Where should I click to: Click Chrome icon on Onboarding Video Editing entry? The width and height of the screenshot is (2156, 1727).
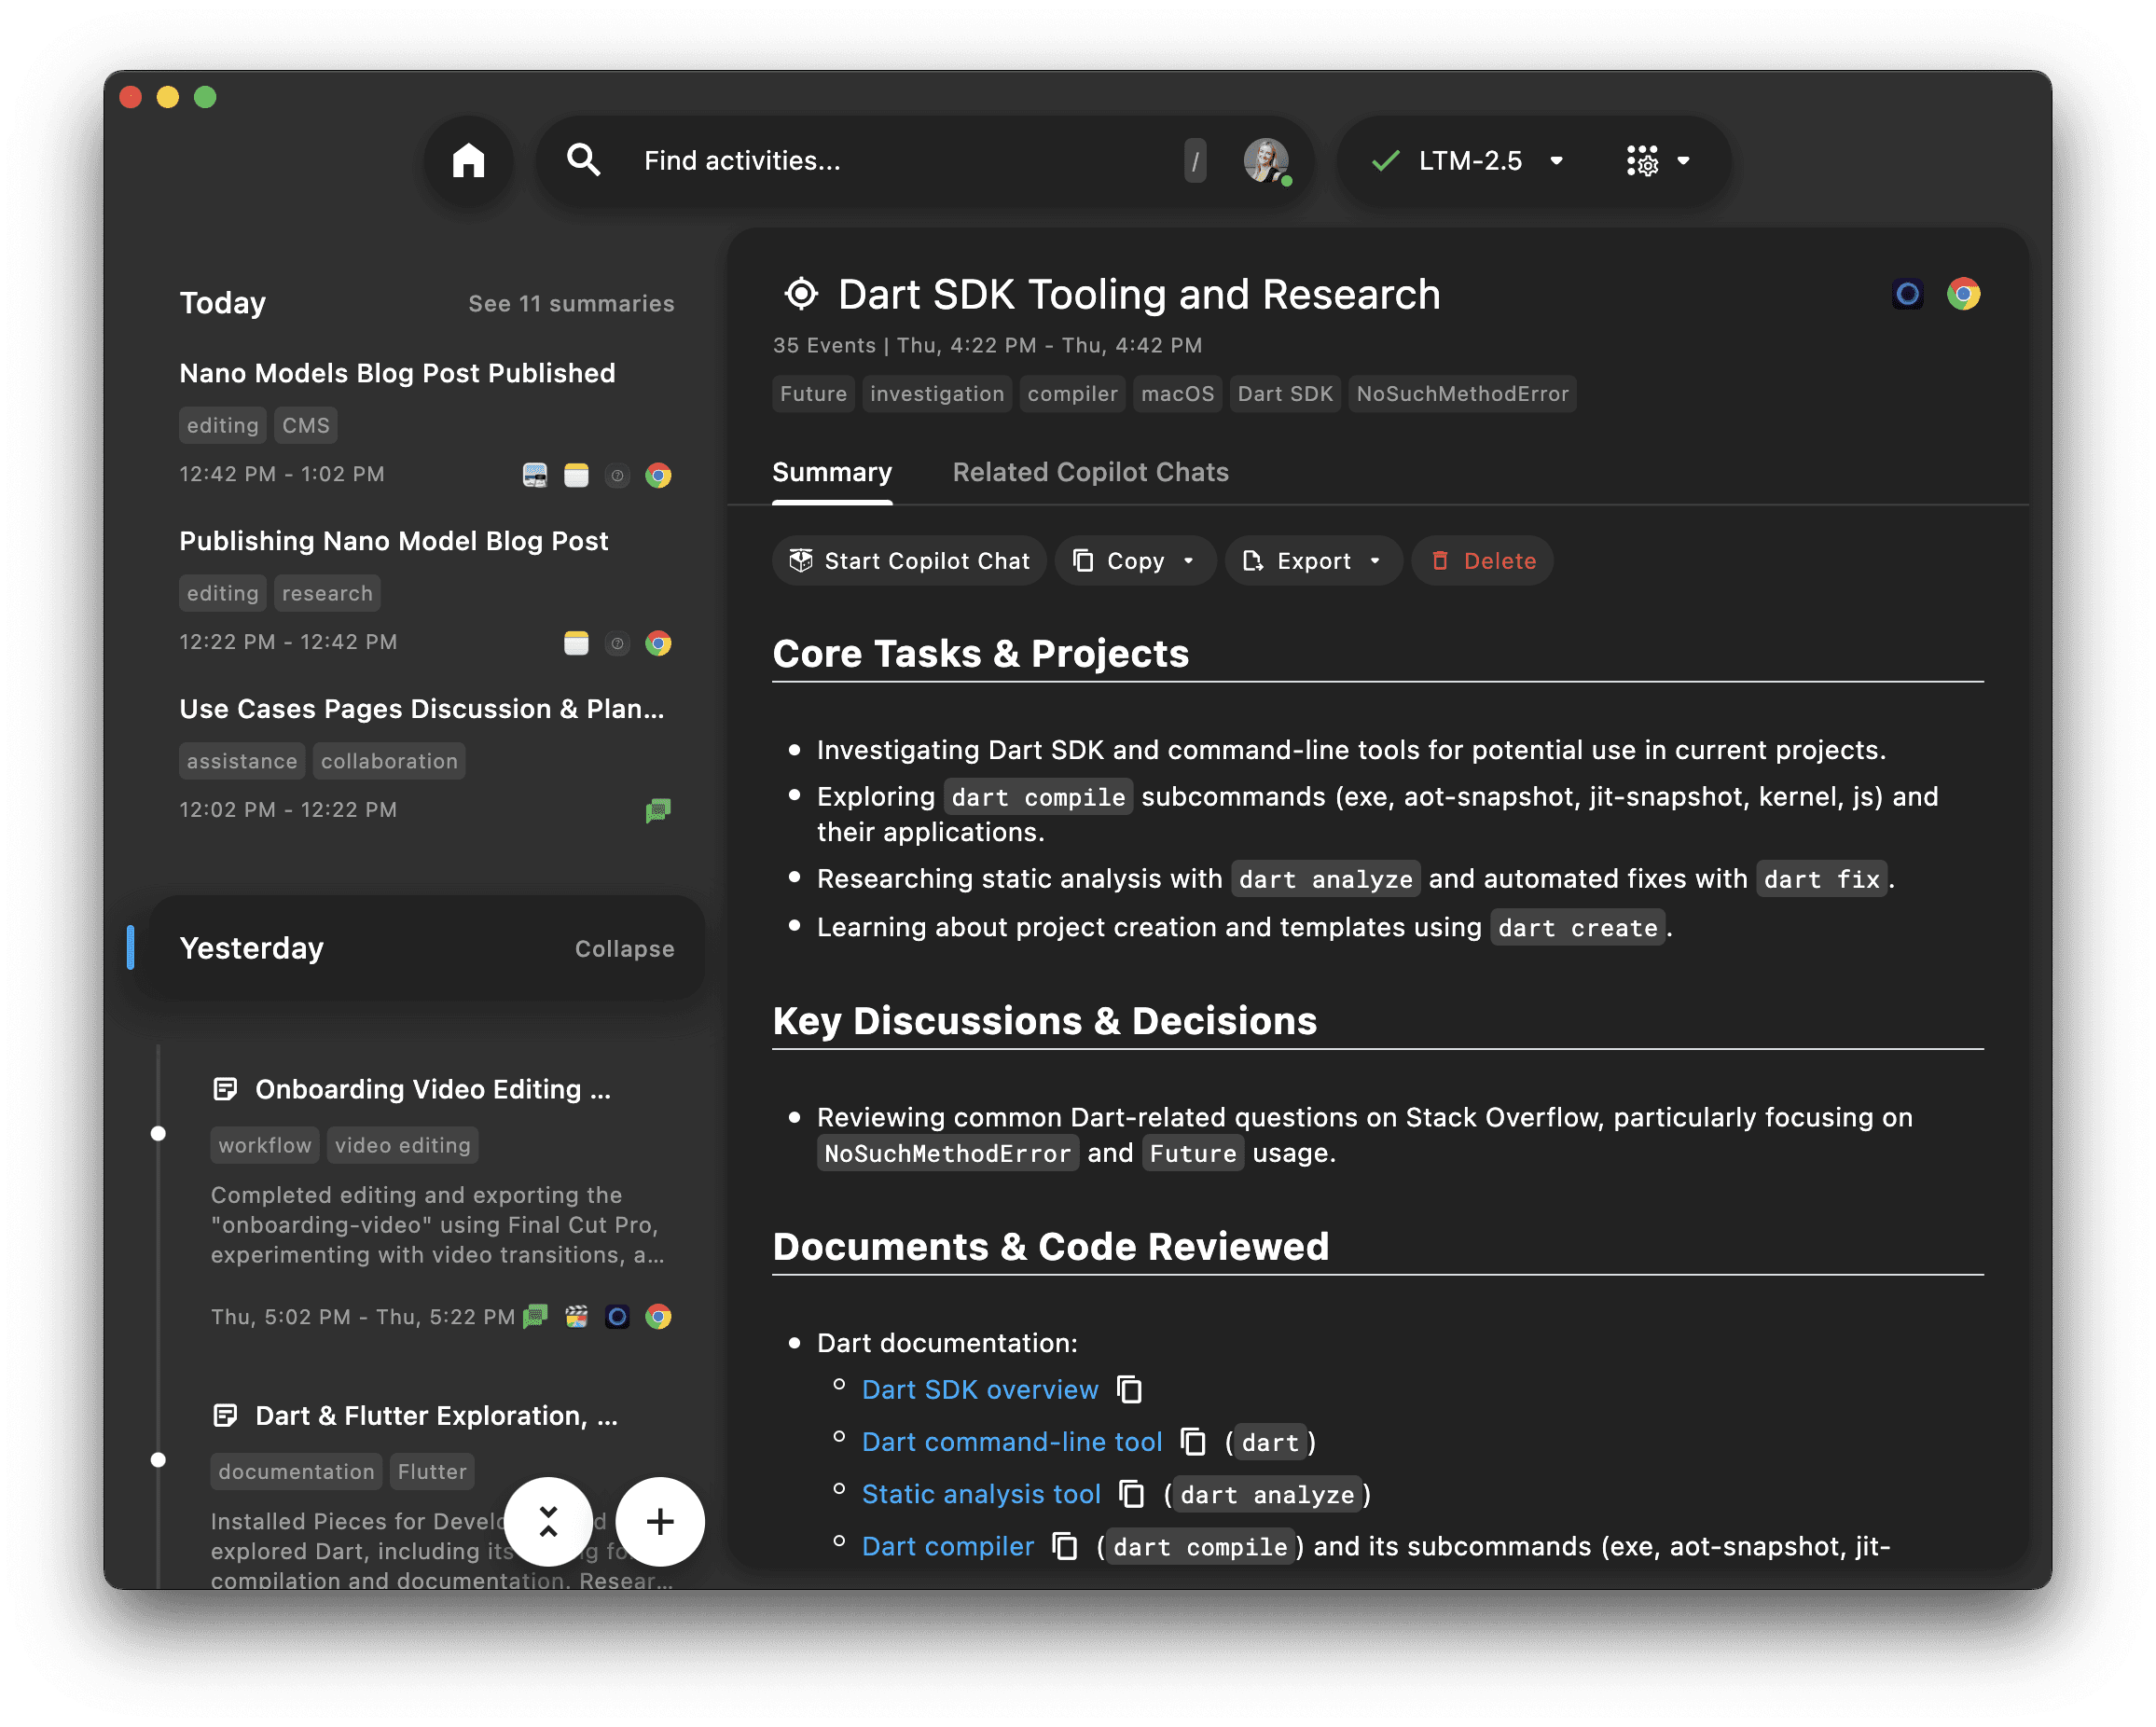pos(658,1316)
